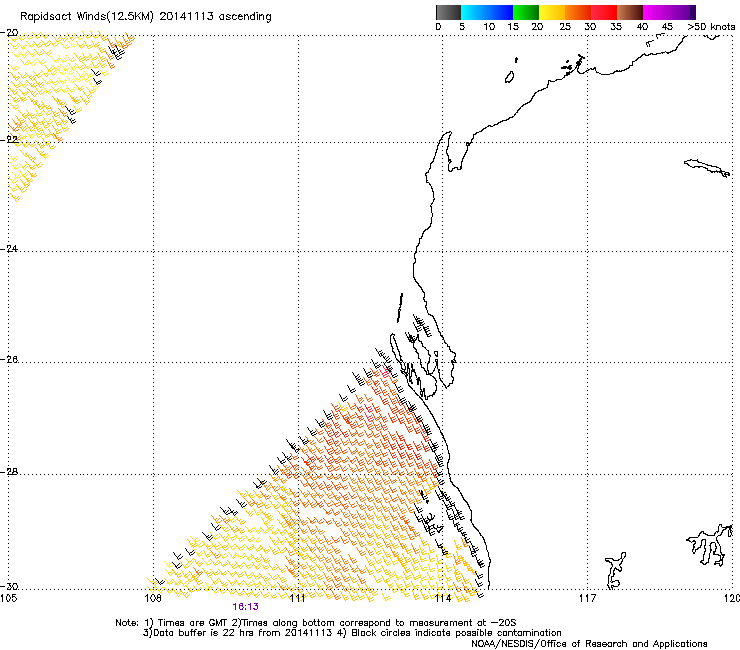The image size is (740, 650).
Task: Click the cyan 5-10 knots legend color
Action: pos(474,12)
